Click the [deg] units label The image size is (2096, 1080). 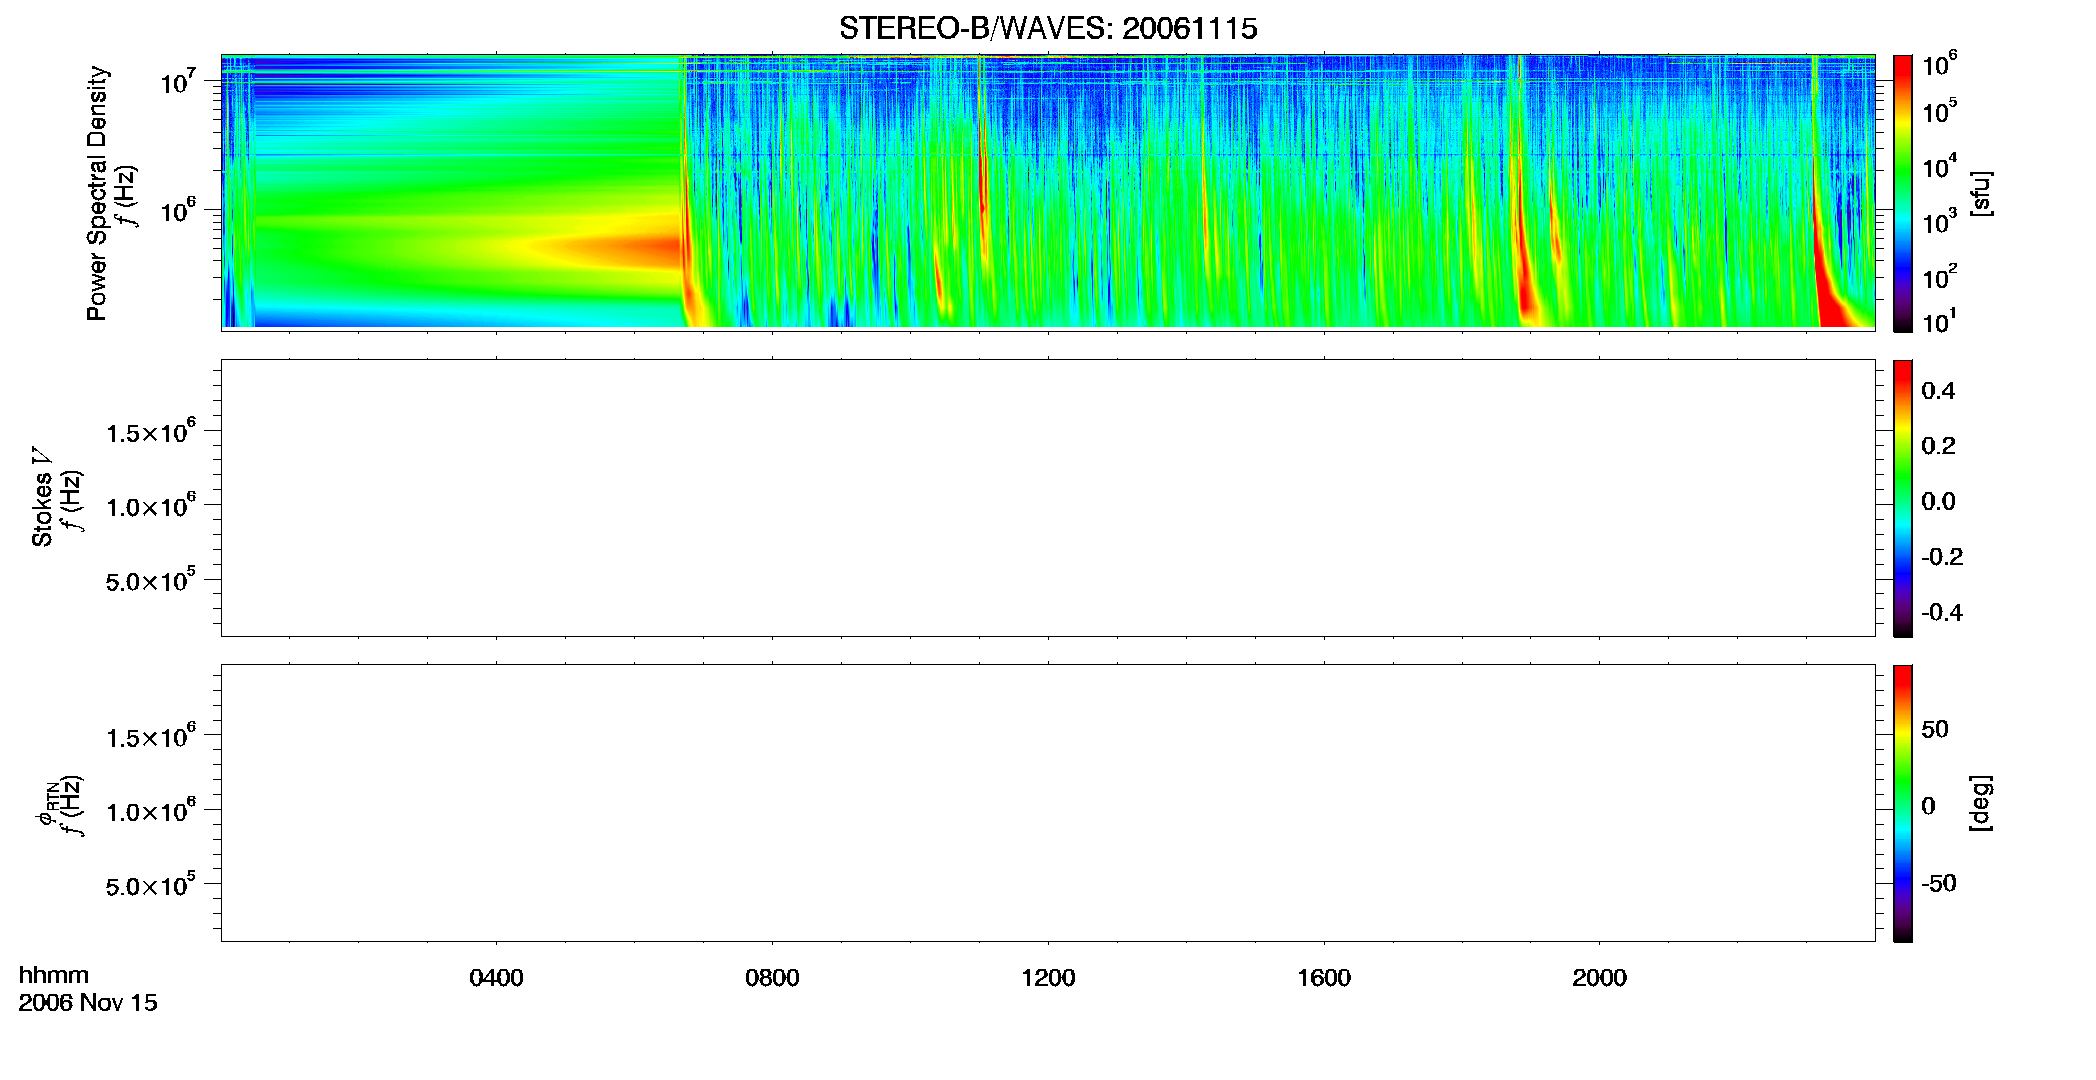tap(1981, 803)
